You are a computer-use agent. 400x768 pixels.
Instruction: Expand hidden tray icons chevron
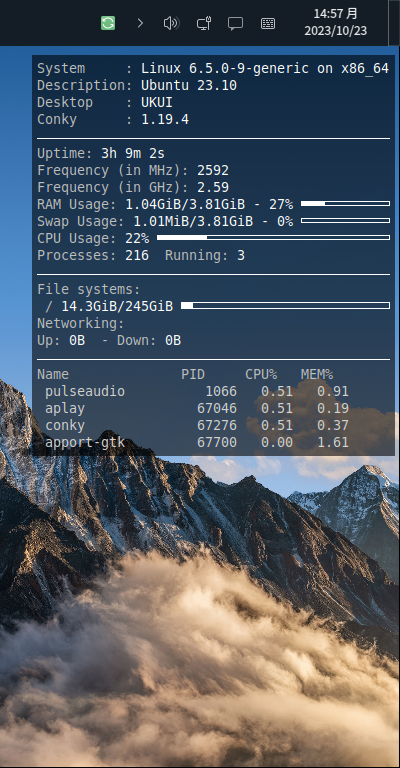coord(141,23)
